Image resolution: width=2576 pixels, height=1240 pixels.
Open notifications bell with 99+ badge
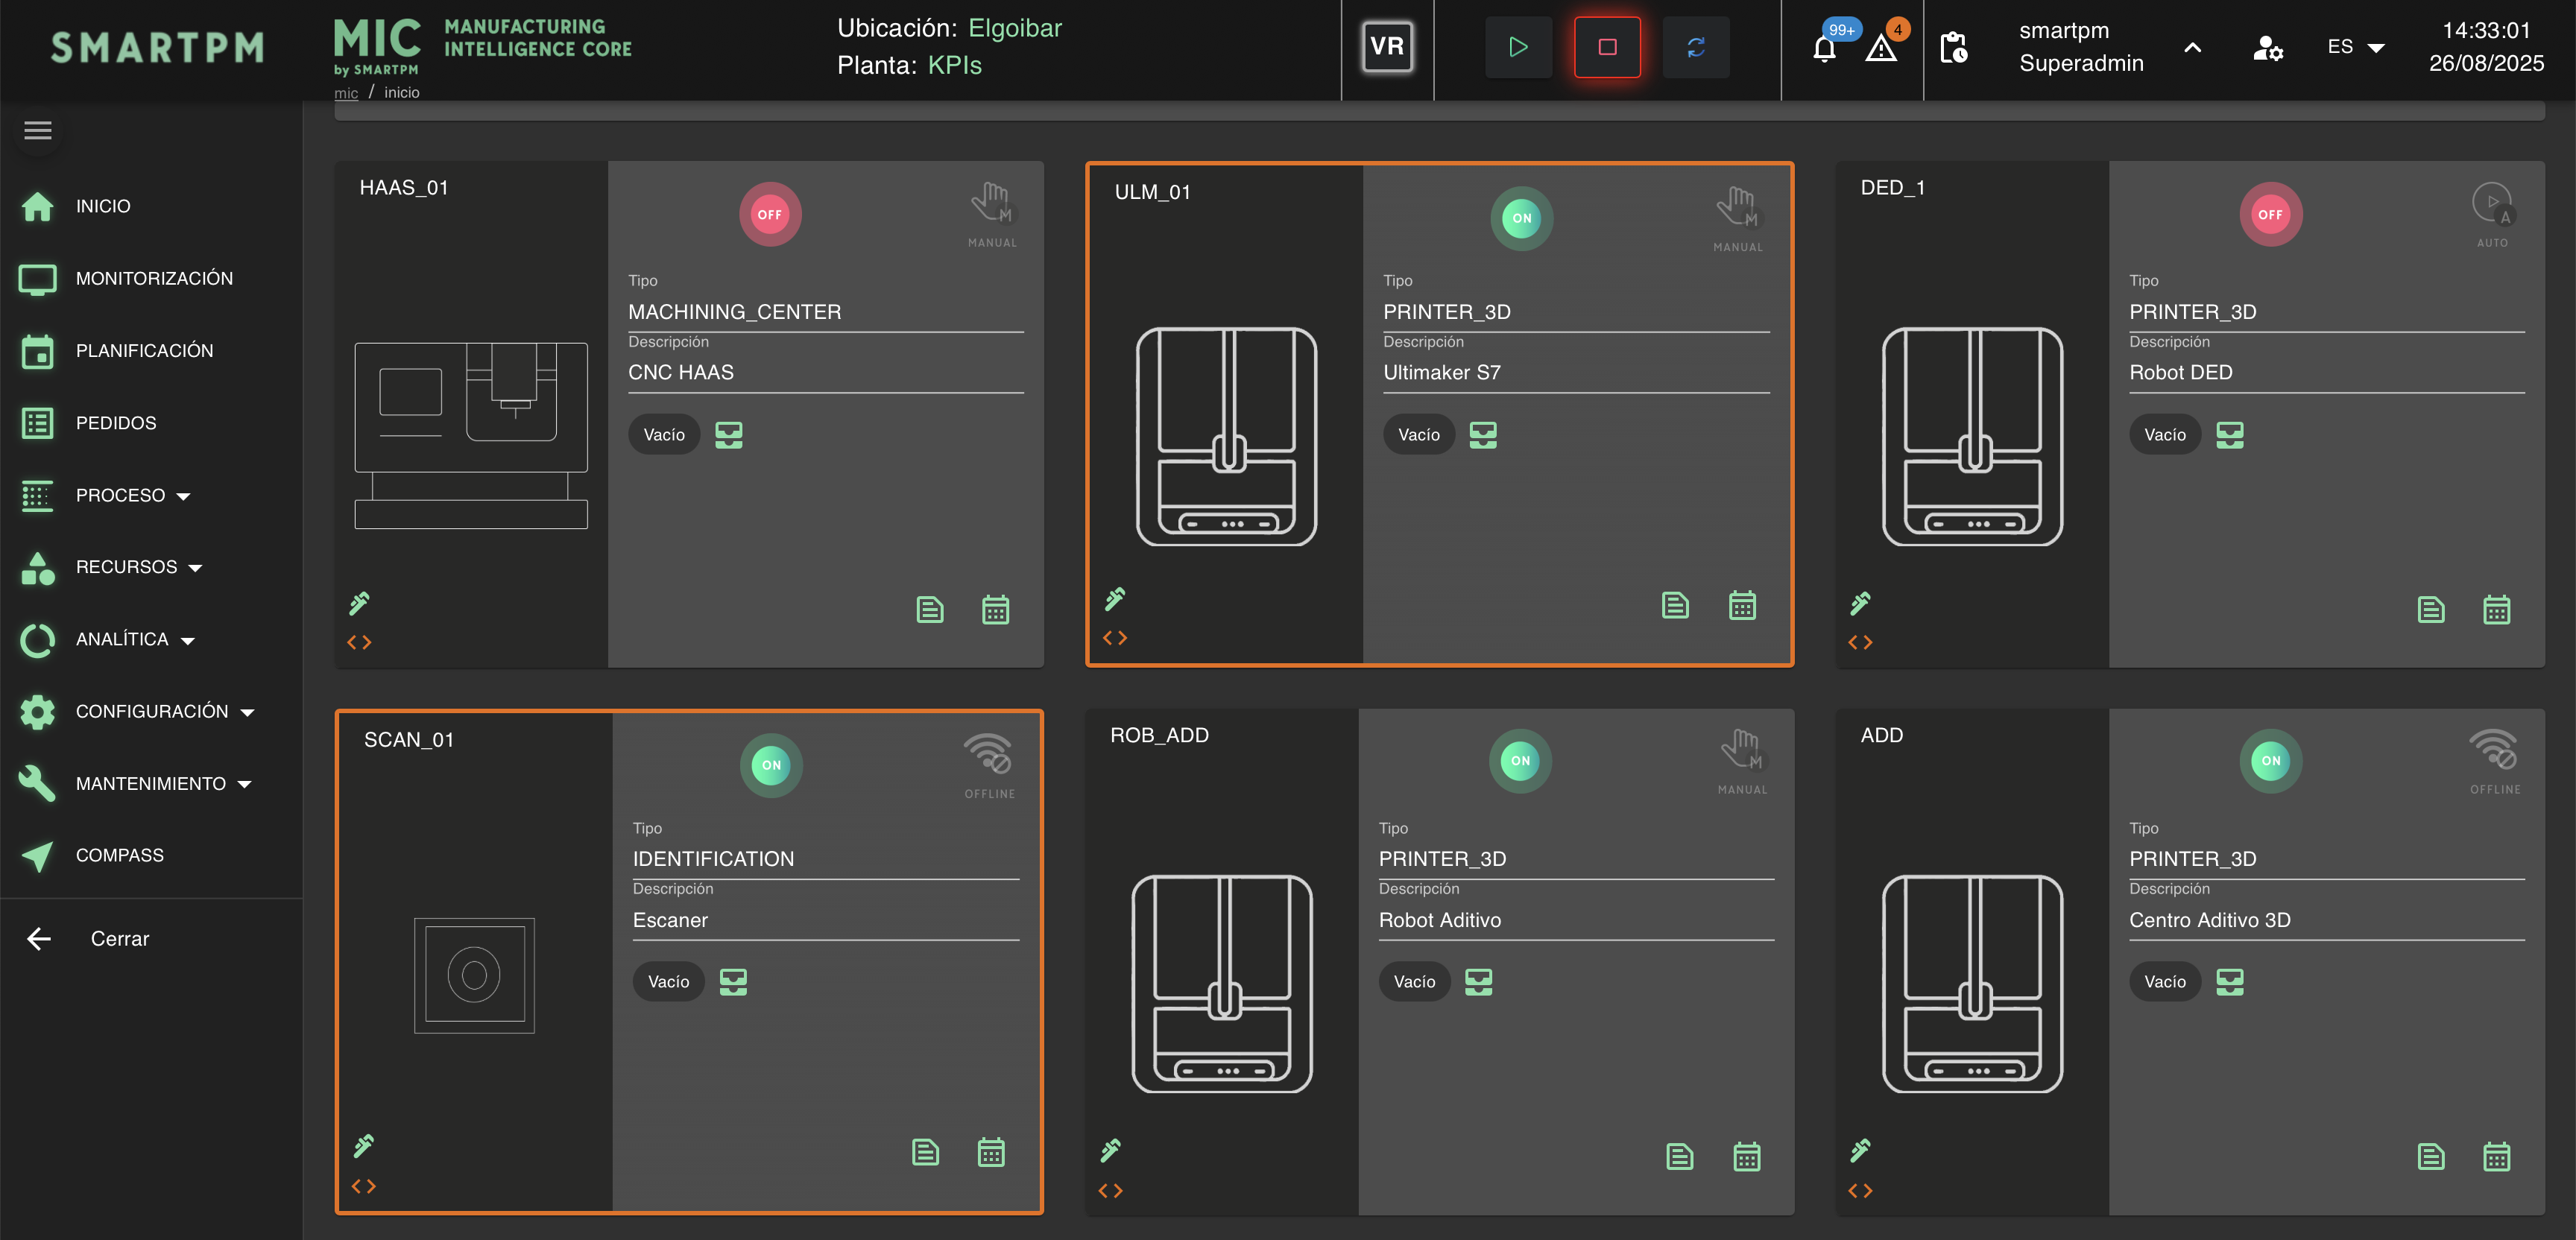pos(1824,48)
